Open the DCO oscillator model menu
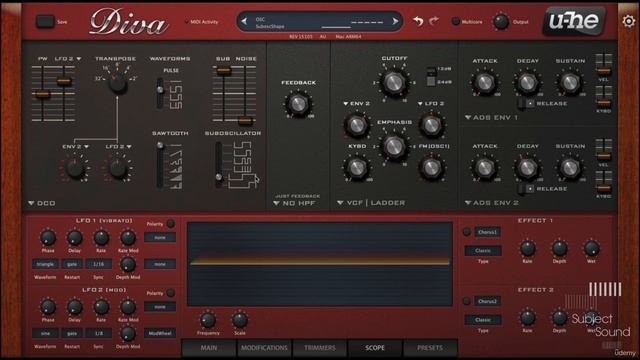This screenshot has height=360, width=640. click(x=42, y=203)
